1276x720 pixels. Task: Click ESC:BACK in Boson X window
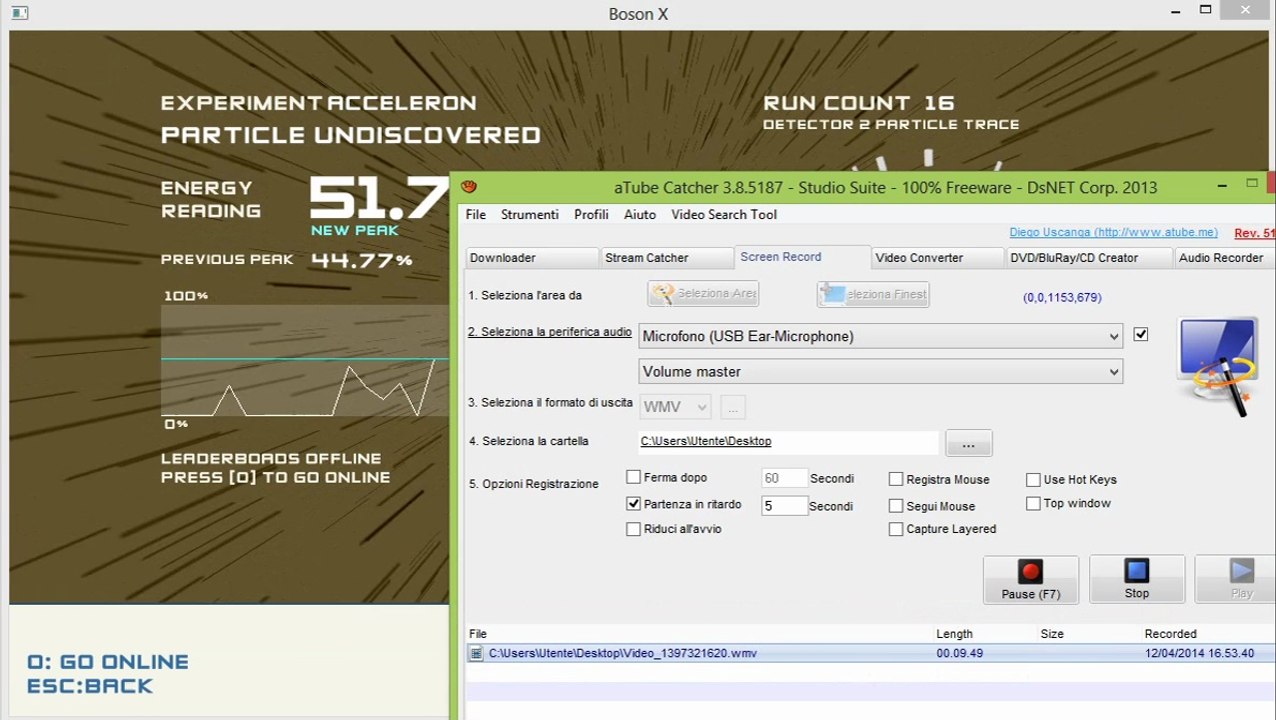coord(90,686)
